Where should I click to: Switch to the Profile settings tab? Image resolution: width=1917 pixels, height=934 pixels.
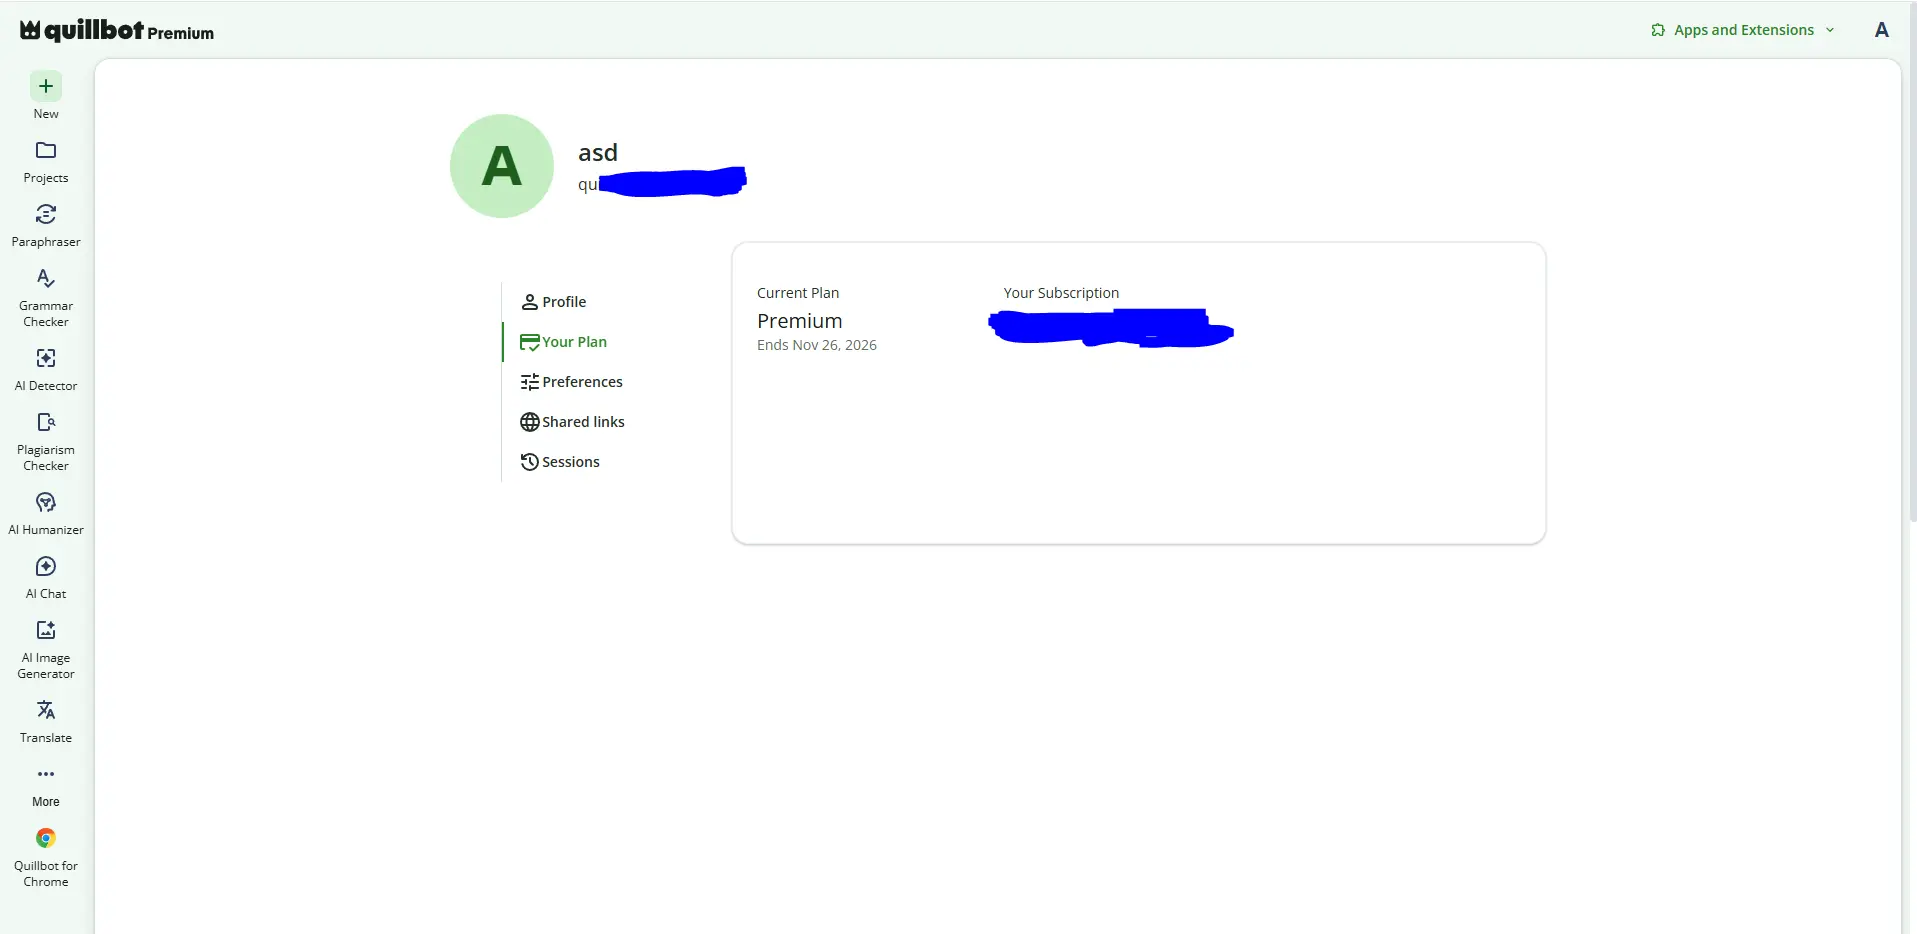point(554,302)
